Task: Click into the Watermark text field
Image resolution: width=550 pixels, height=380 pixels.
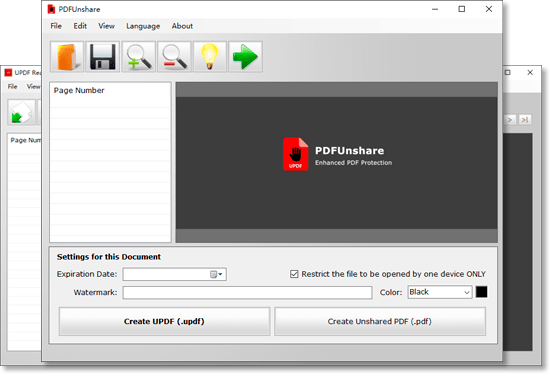Action: 247,293
